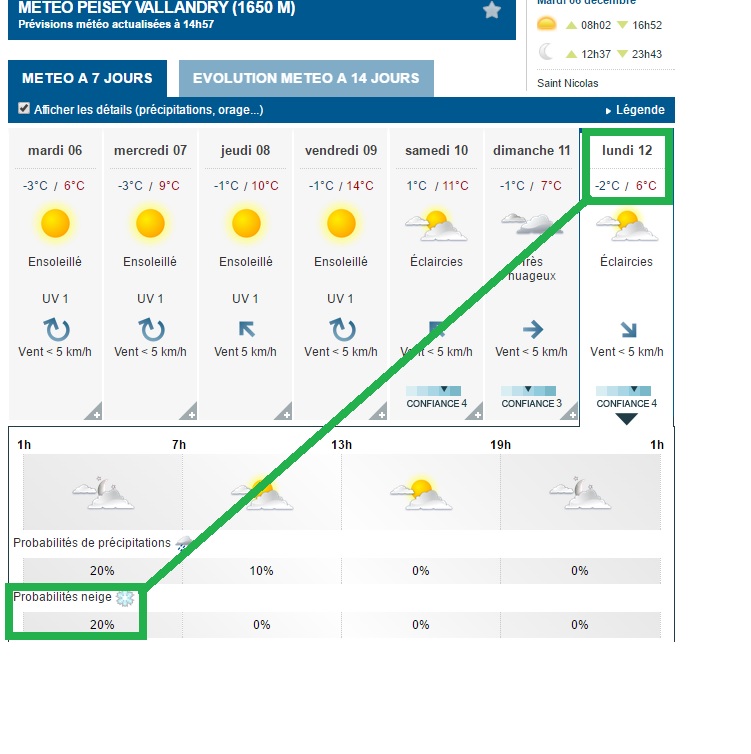Expand vendredi 09 details with plus corner
Image resolution: width=751 pixels, height=754 pixels.
click(x=380, y=412)
